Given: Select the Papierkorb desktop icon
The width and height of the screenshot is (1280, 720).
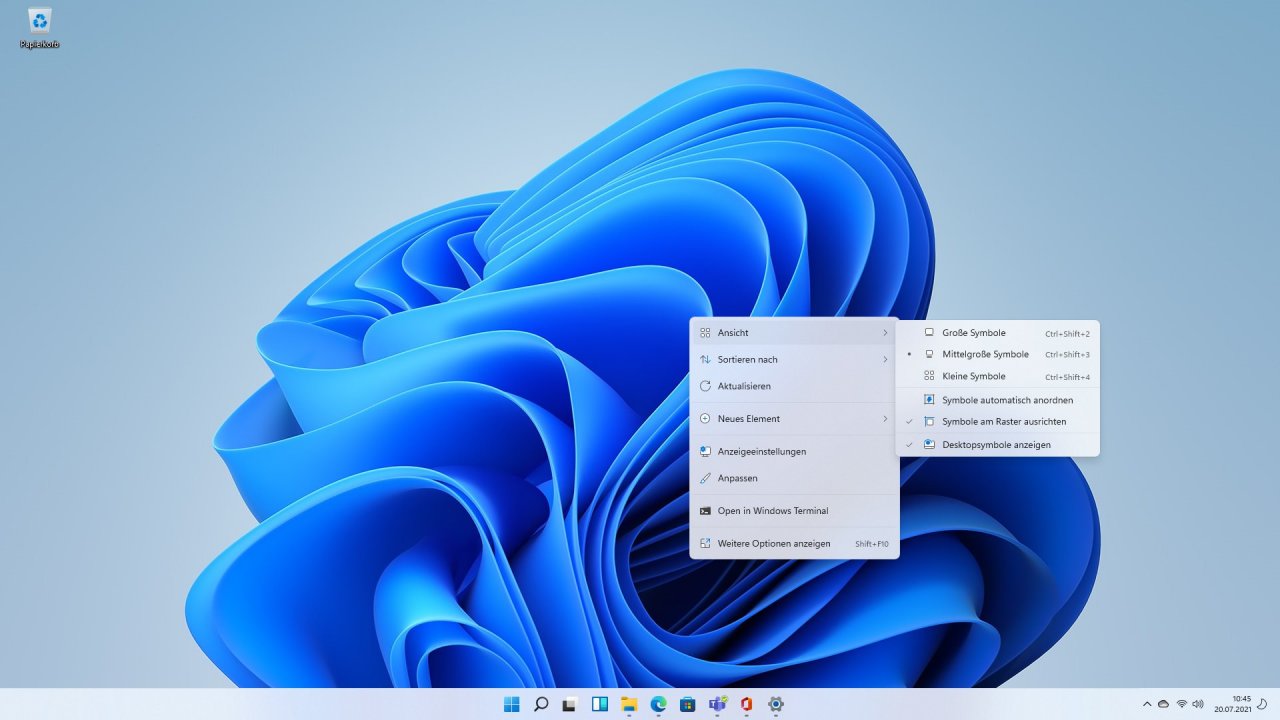Looking at the screenshot, I should tap(40, 28).
